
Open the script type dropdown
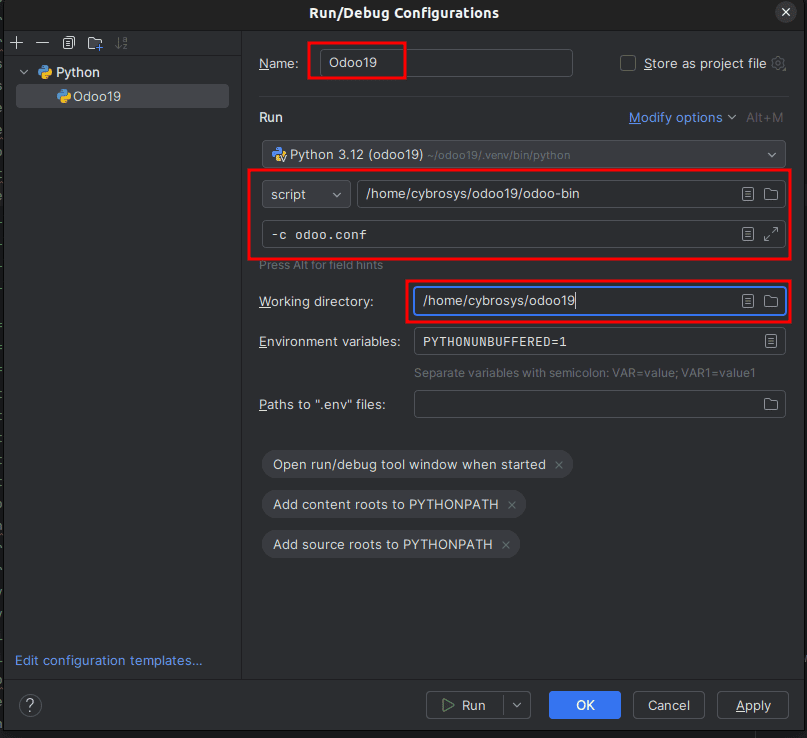click(306, 194)
